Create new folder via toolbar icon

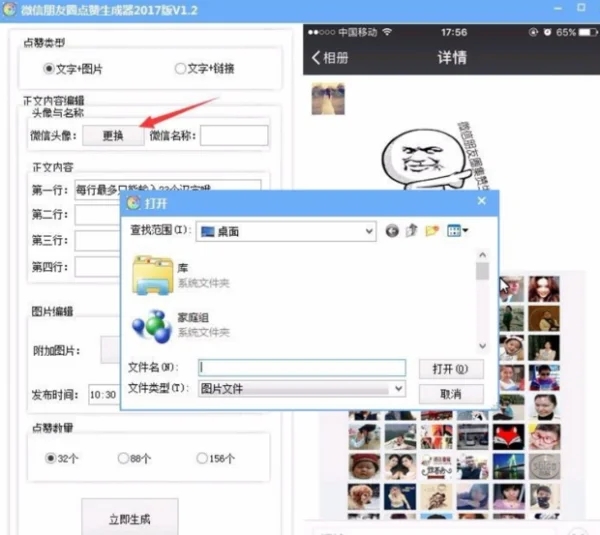(x=432, y=230)
